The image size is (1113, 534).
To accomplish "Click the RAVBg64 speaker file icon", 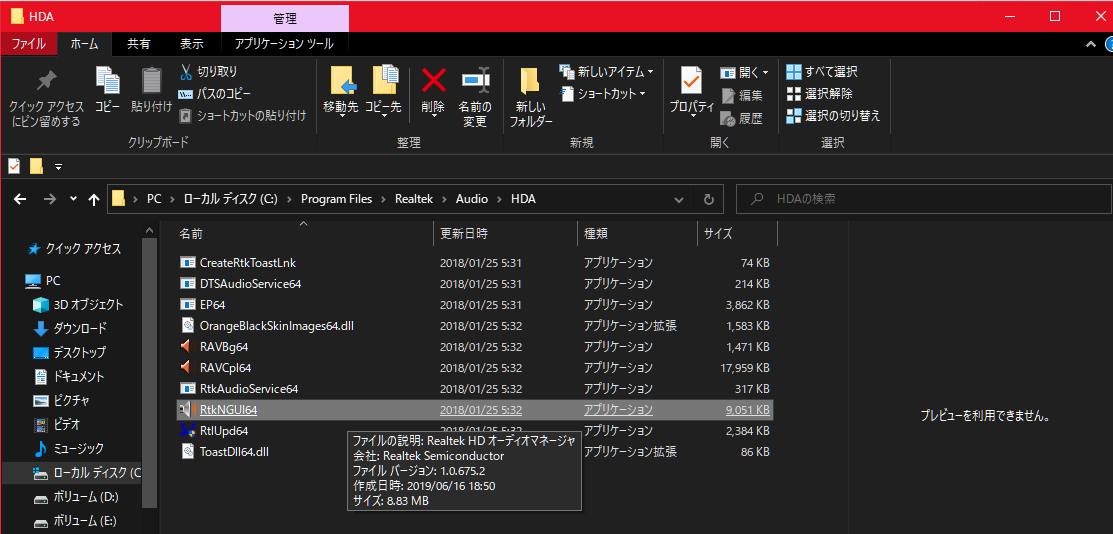I will (x=187, y=347).
